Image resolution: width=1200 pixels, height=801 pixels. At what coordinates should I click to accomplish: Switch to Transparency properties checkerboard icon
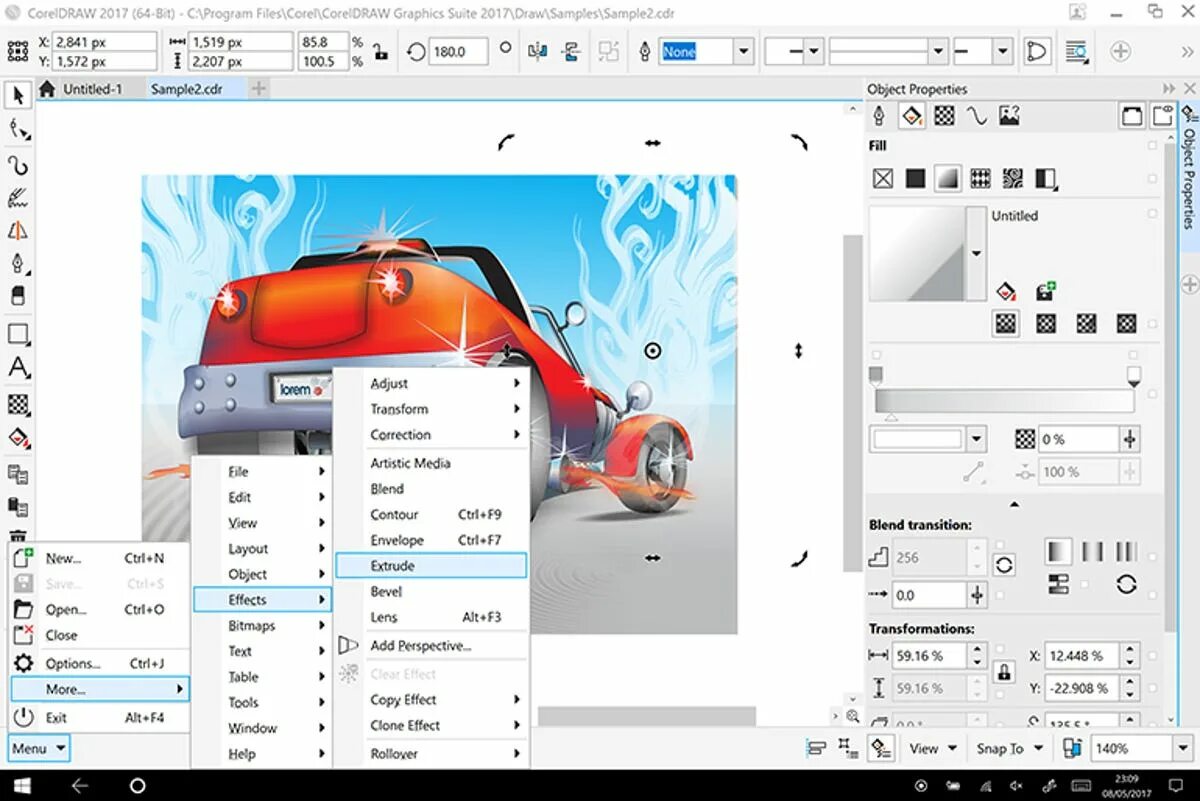point(944,117)
